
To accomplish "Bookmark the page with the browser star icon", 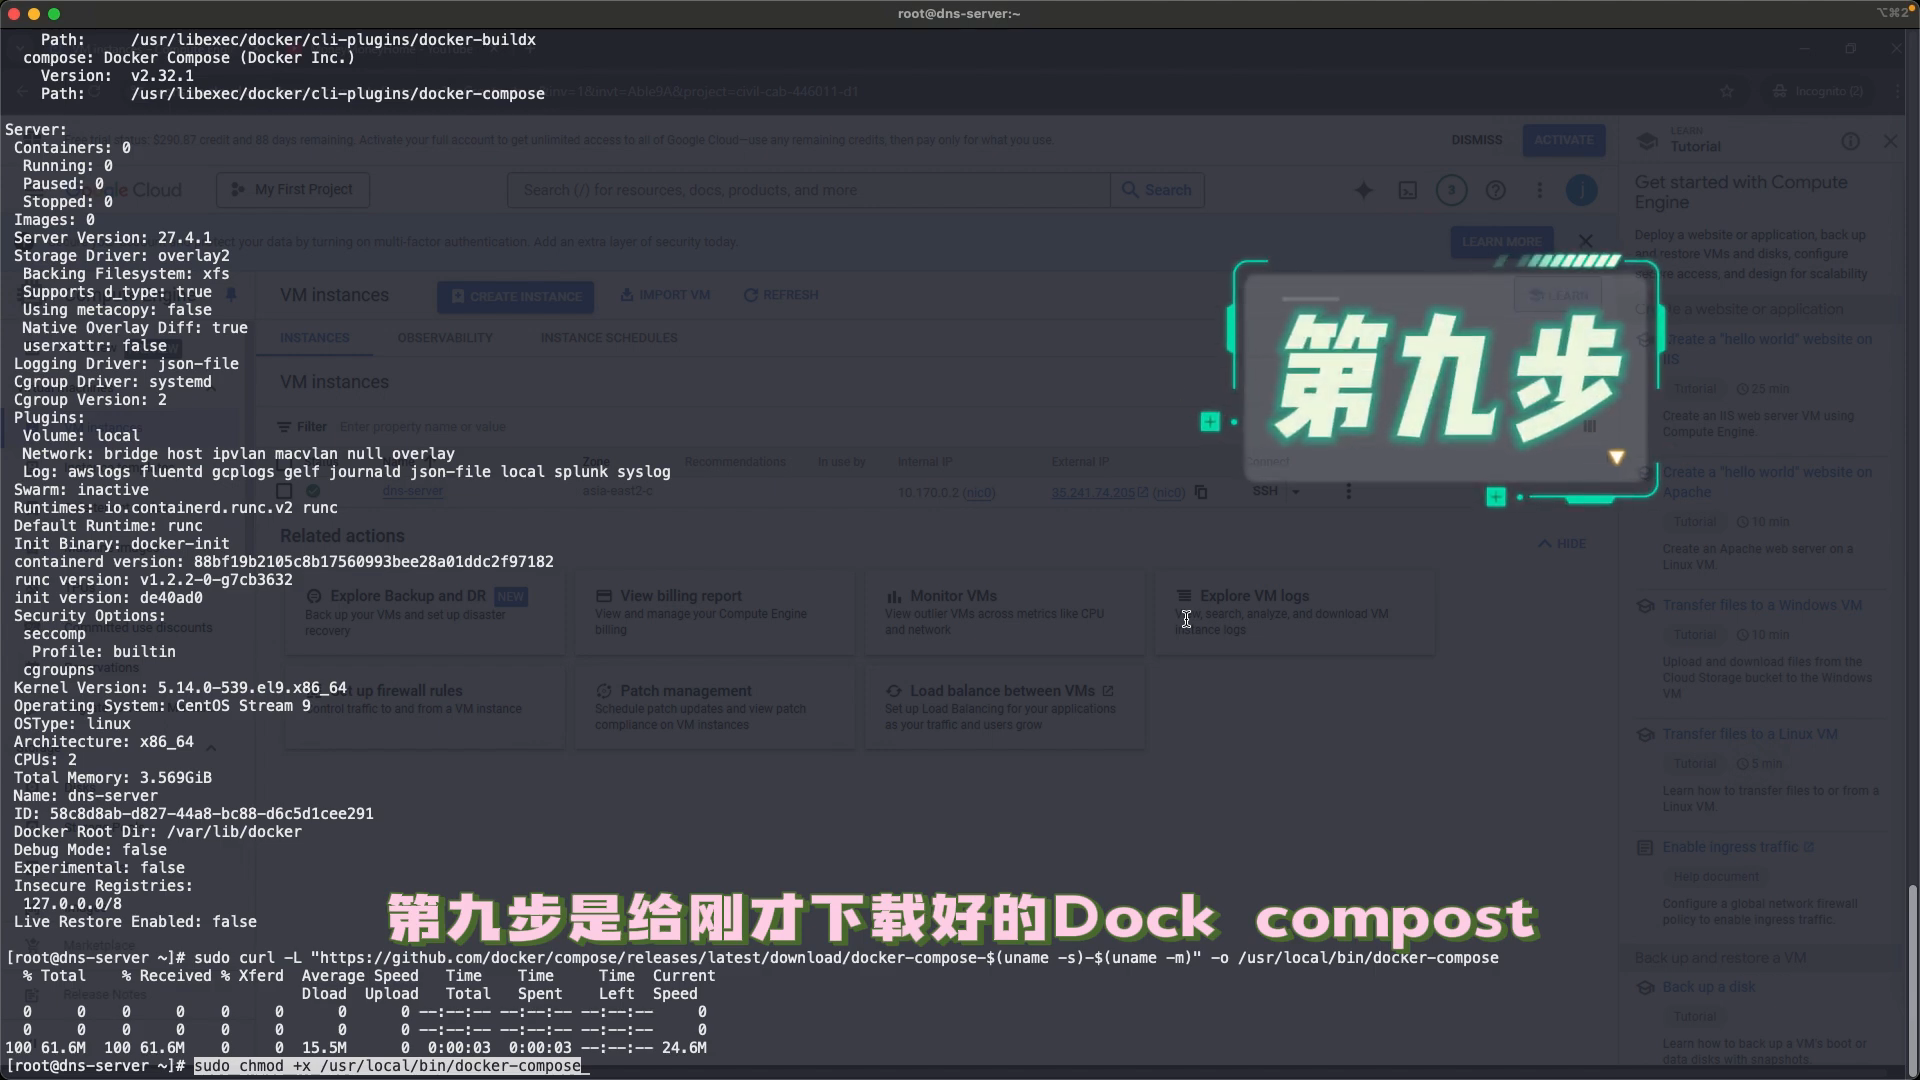I will [x=1726, y=91].
